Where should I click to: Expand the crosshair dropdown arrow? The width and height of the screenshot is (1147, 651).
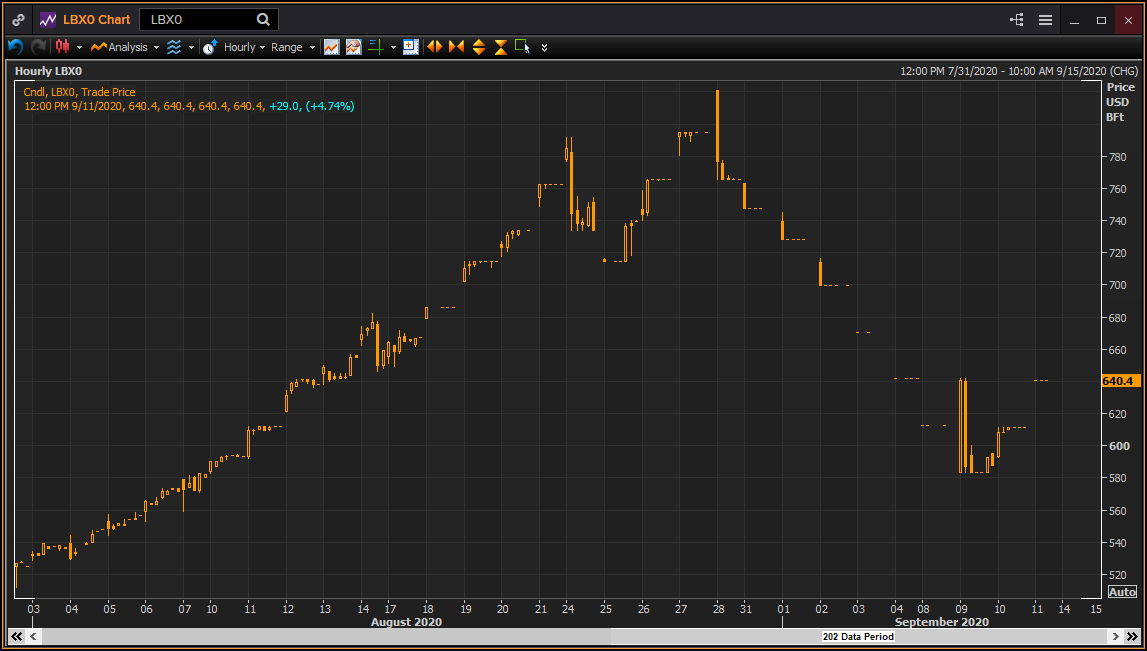(393, 48)
